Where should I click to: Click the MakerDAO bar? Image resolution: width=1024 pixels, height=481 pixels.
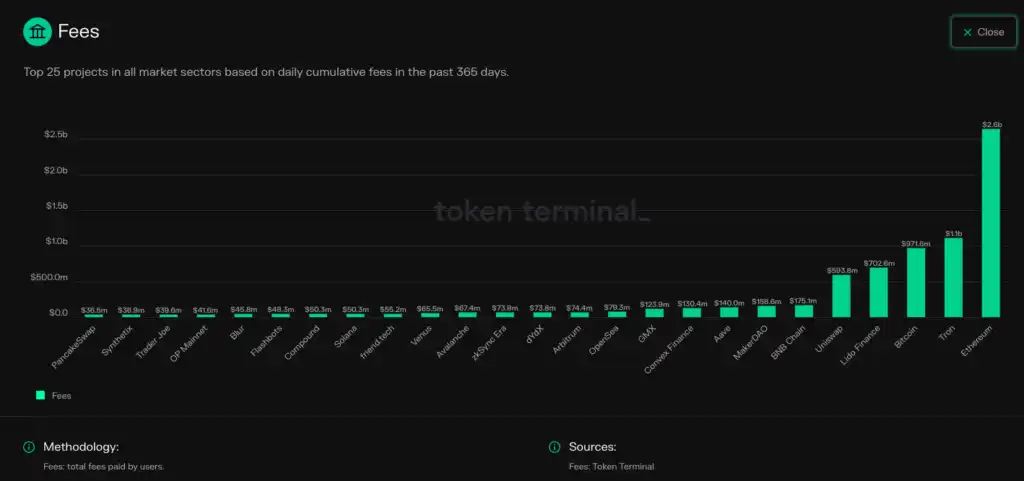(x=766, y=312)
